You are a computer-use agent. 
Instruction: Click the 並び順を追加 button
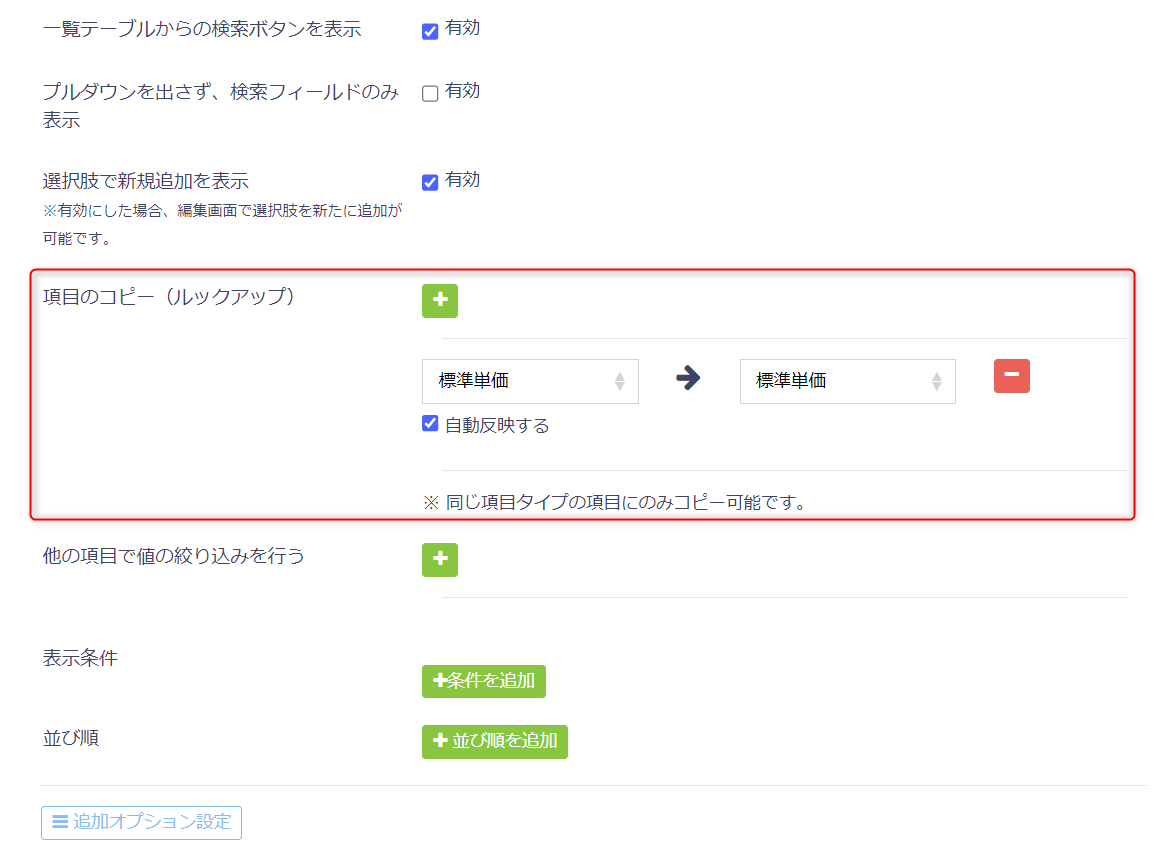pyautogui.click(x=494, y=742)
